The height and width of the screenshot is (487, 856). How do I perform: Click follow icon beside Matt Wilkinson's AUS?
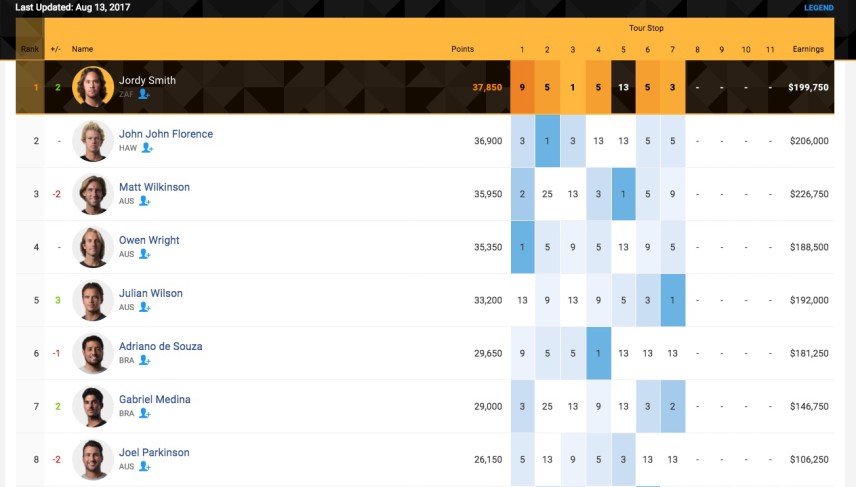click(144, 200)
